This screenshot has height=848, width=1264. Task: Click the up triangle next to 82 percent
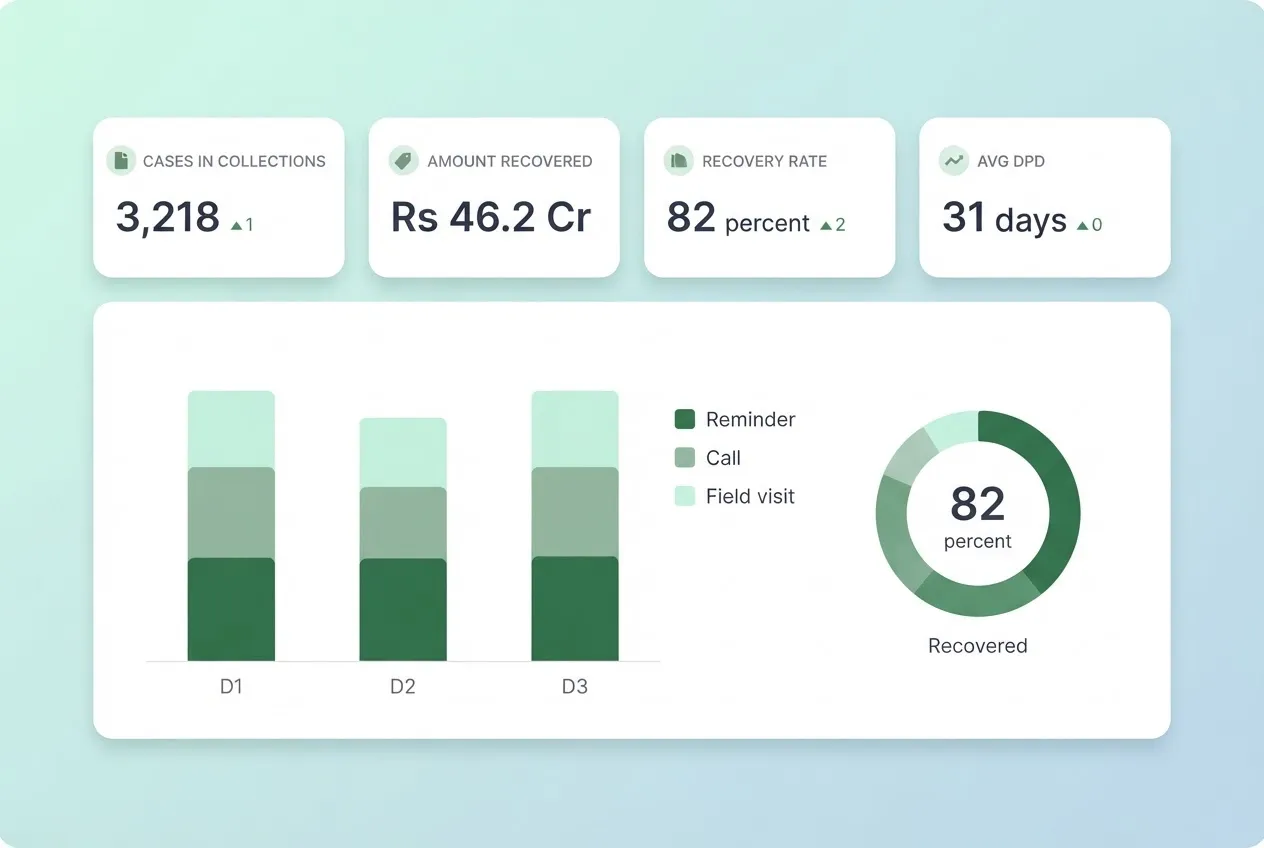[x=826, y=226]
